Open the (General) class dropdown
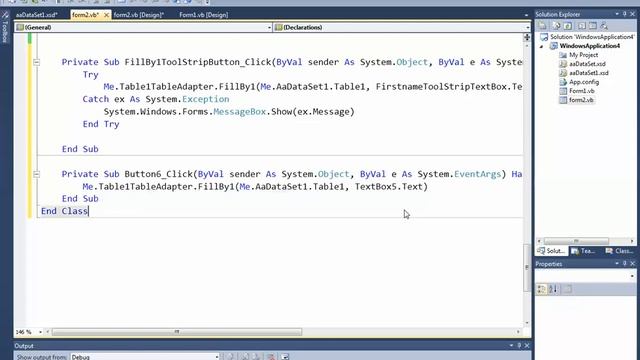Viewport: 640px width, 360px height. 269,27
